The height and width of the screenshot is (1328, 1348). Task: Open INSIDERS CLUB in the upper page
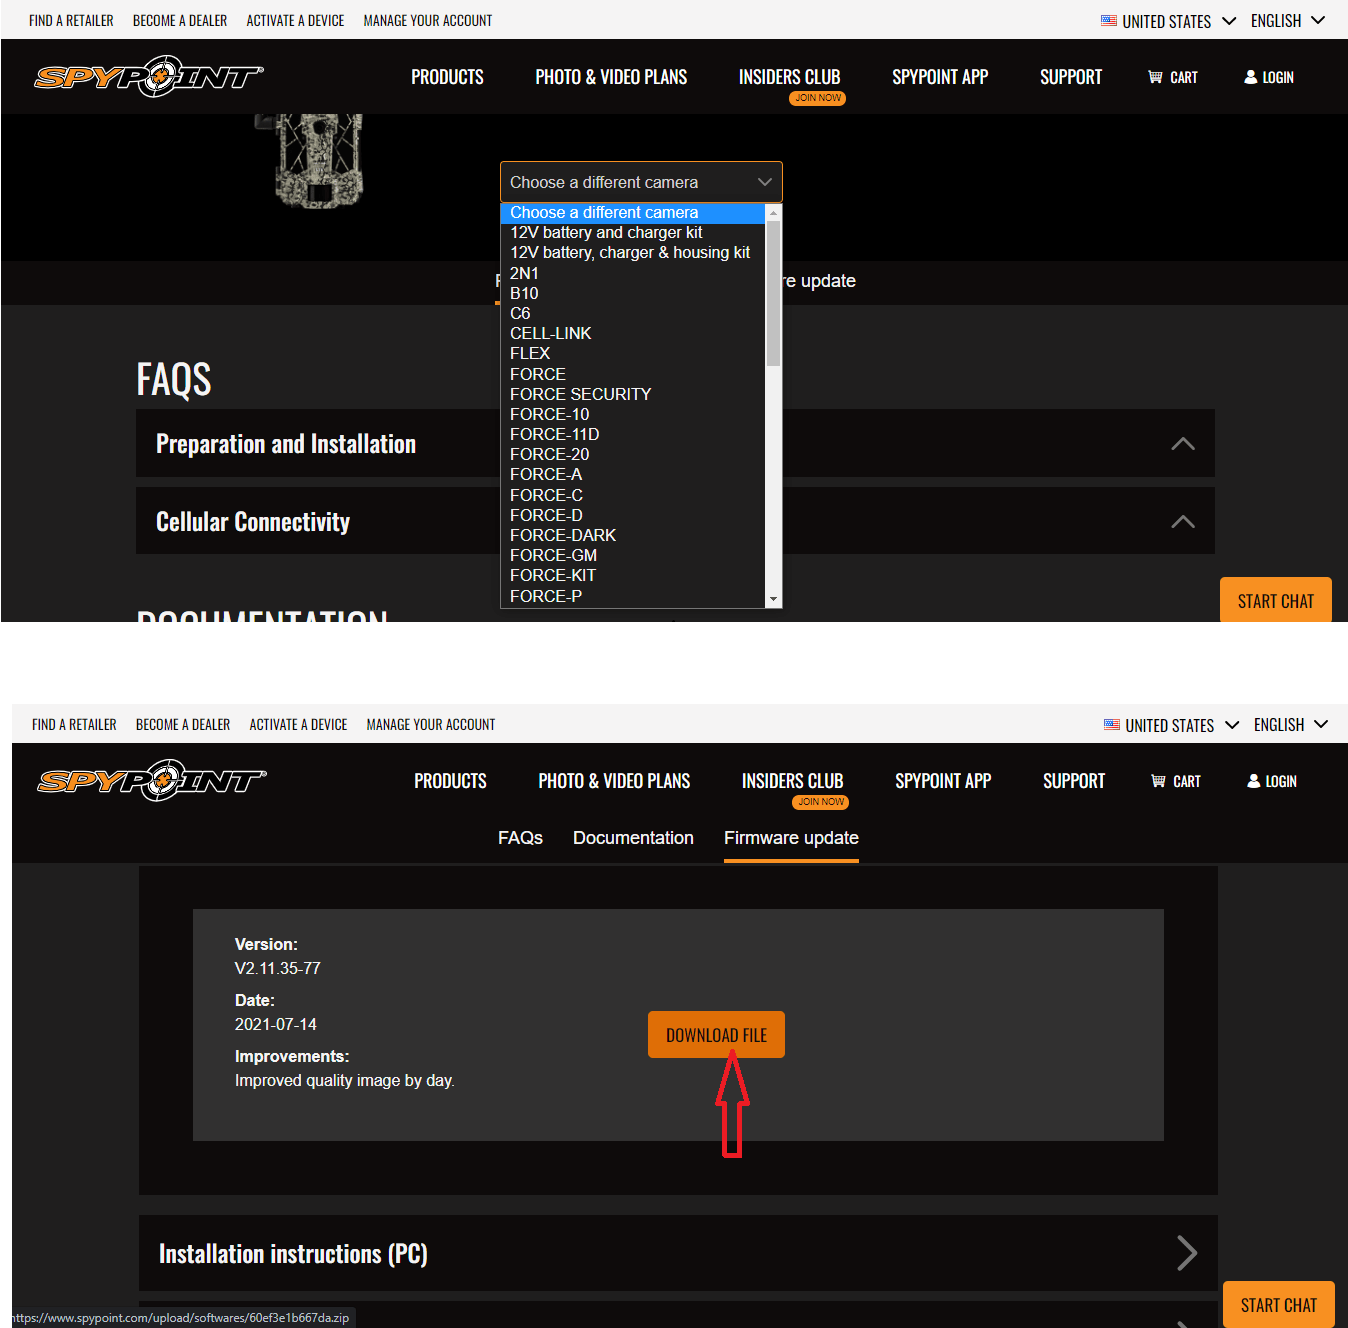[789, 77]
